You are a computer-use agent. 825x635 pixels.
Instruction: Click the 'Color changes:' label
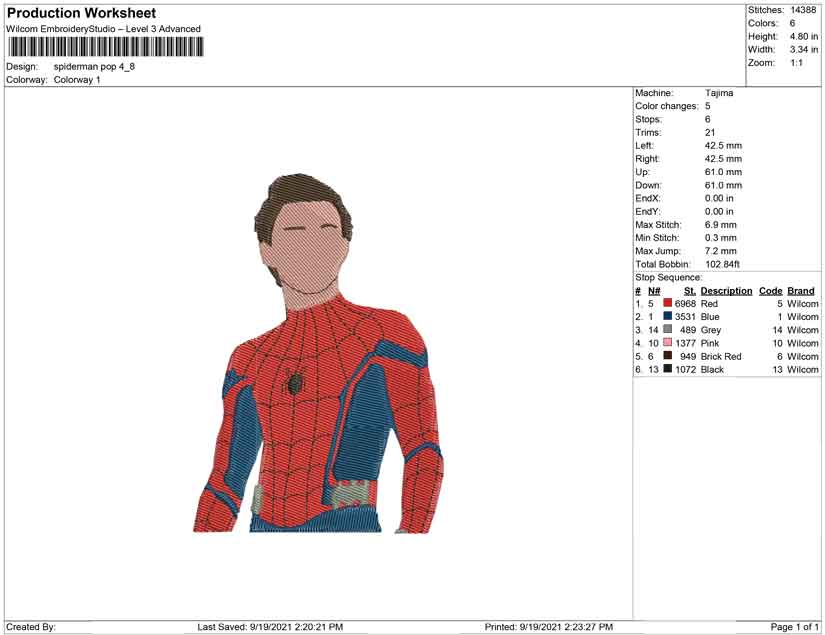[x=667, y=106]
